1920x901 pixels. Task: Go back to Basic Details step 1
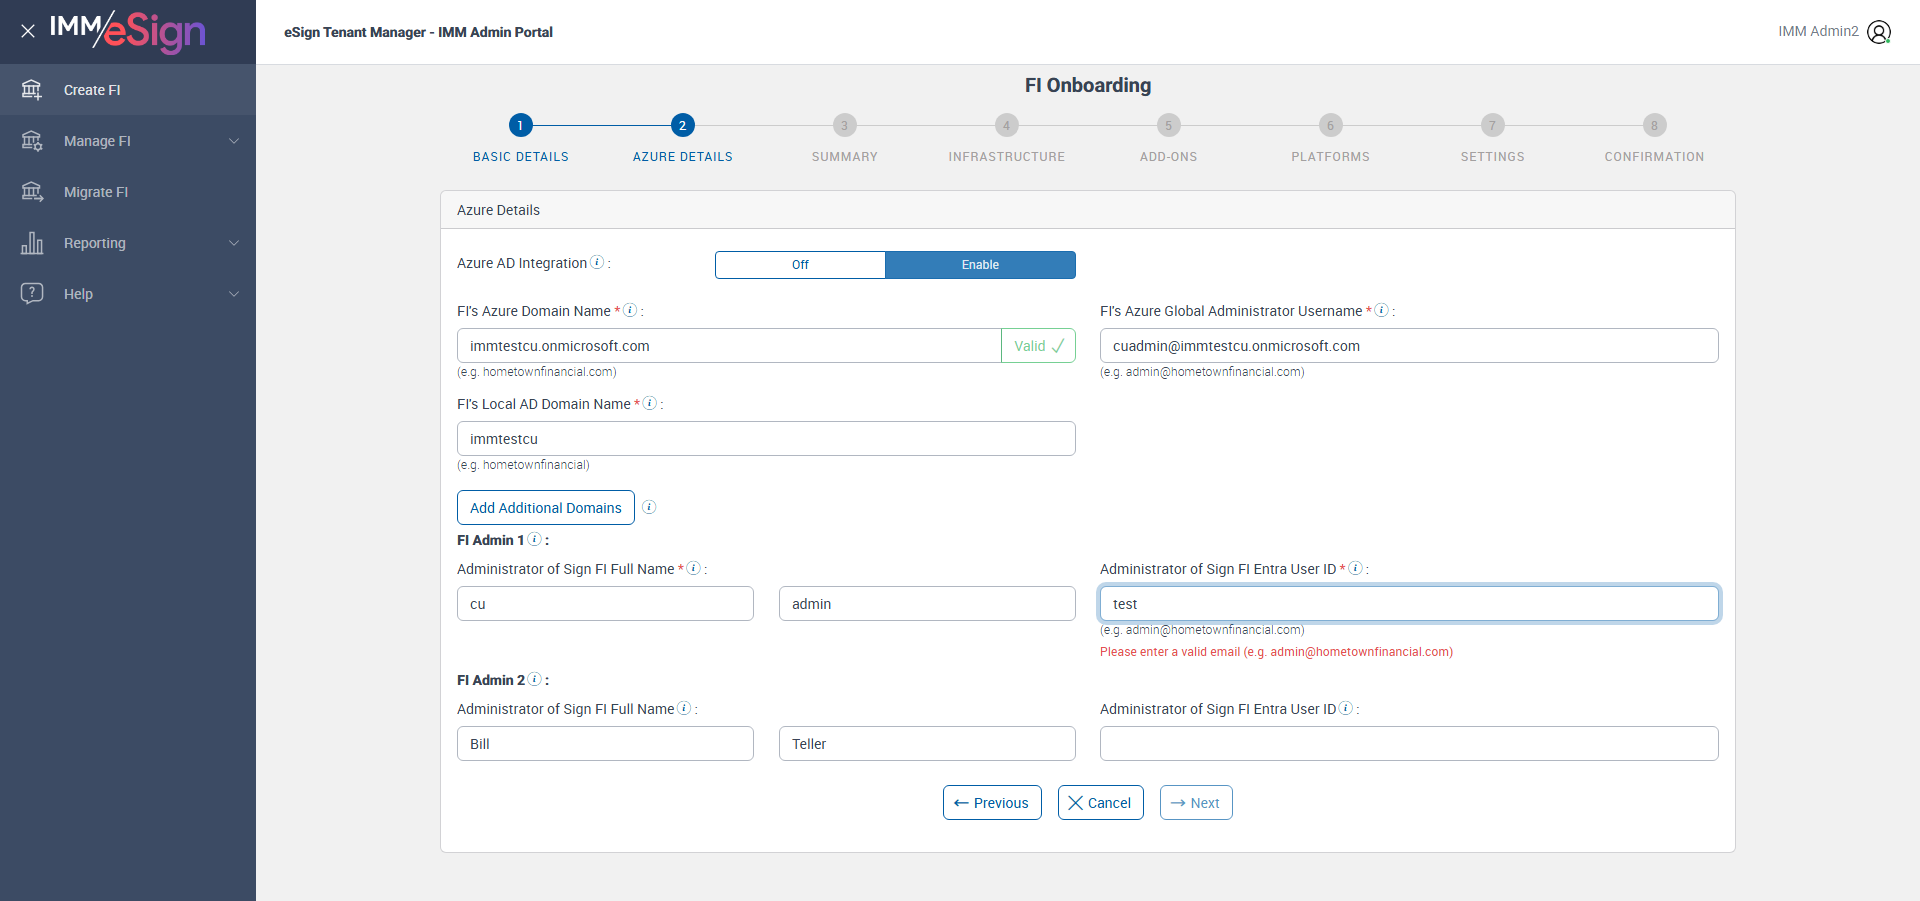[x=520, y=125]
